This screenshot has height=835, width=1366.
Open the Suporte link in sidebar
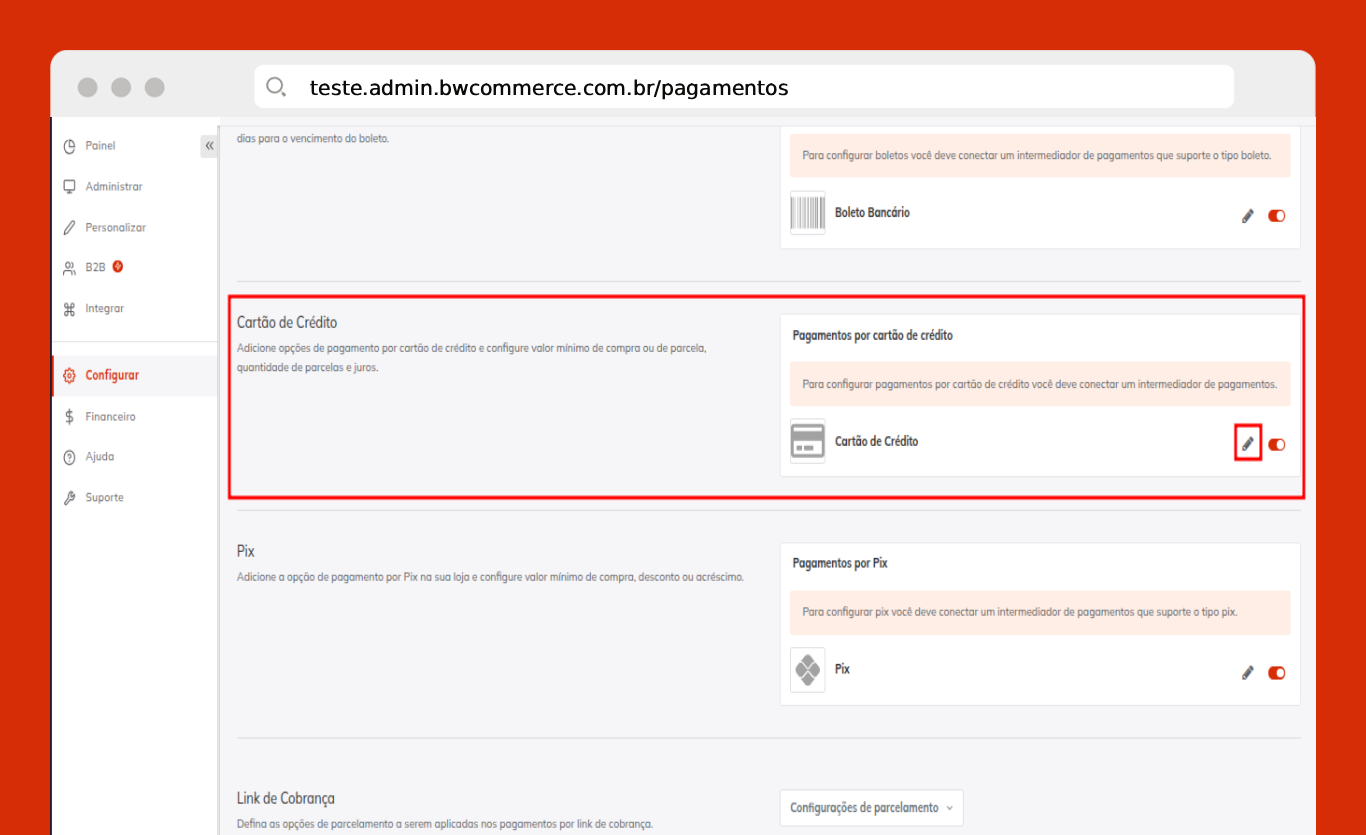coord(104,498)
